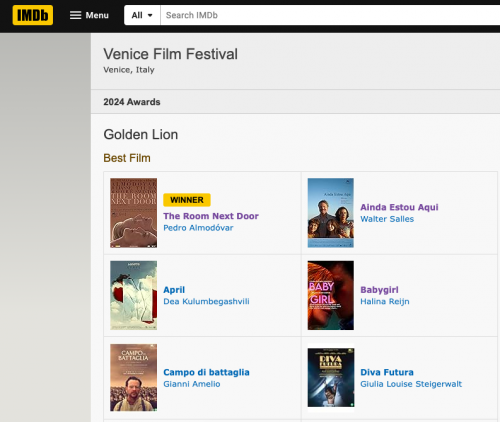Focus the Search IMDb field
This screenshot has width=500, height=422.
click(330, 15)
